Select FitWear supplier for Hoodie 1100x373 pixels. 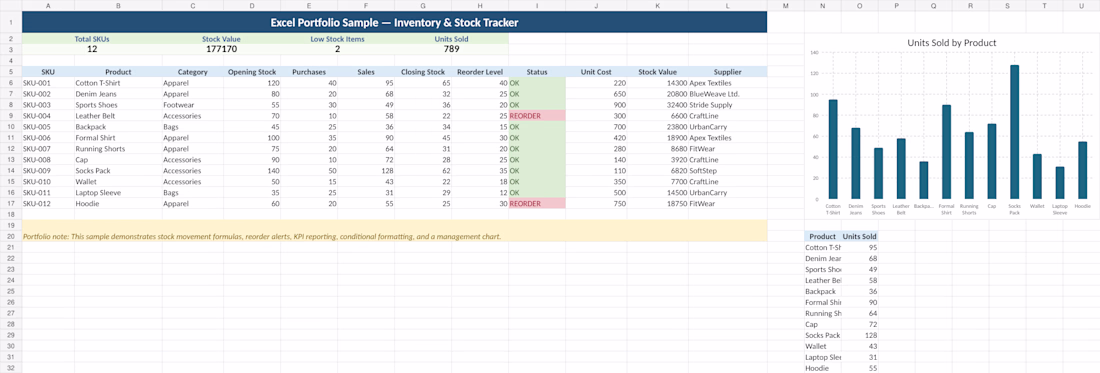coord(727,203)
